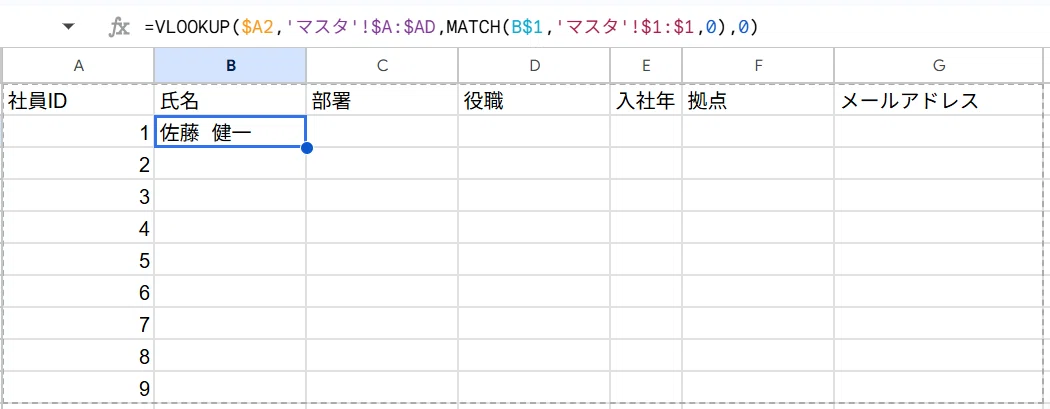Click the 社員ID header cell
The height and width of the screenshot is (409, 1050).
pyautogui.click(x=79, y=100)
